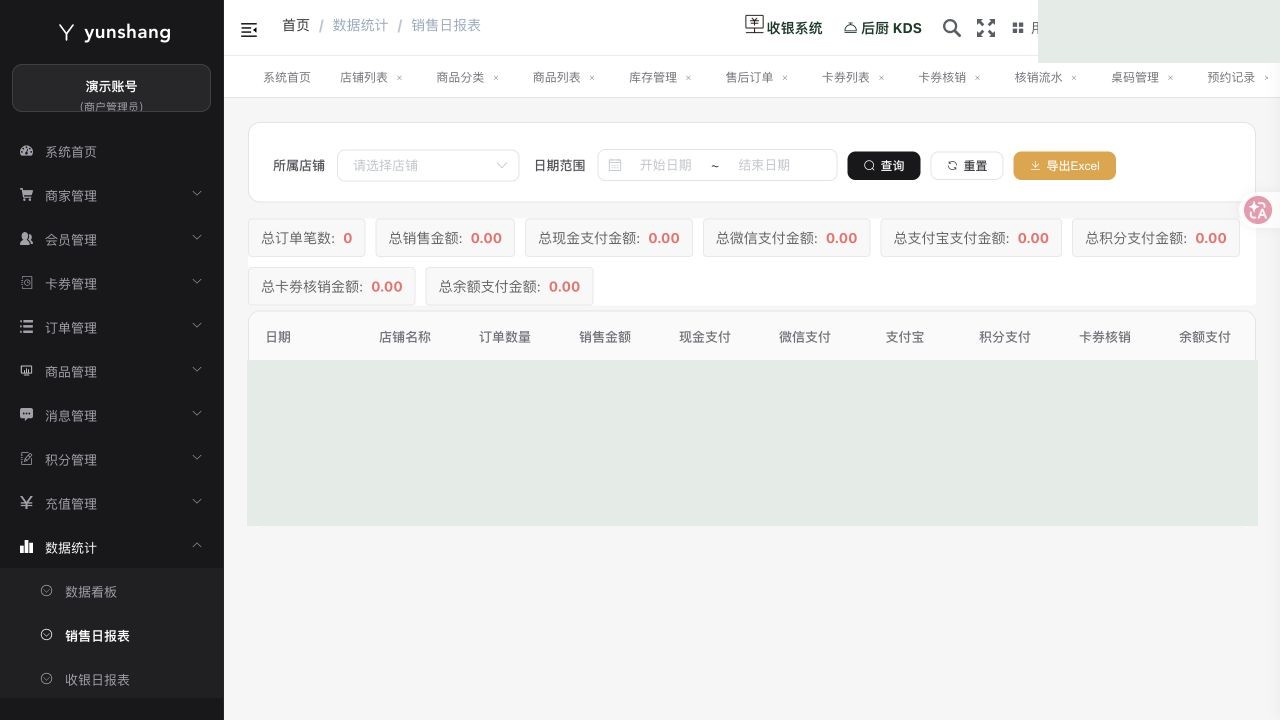Click the 演示账号 account card

111,88
